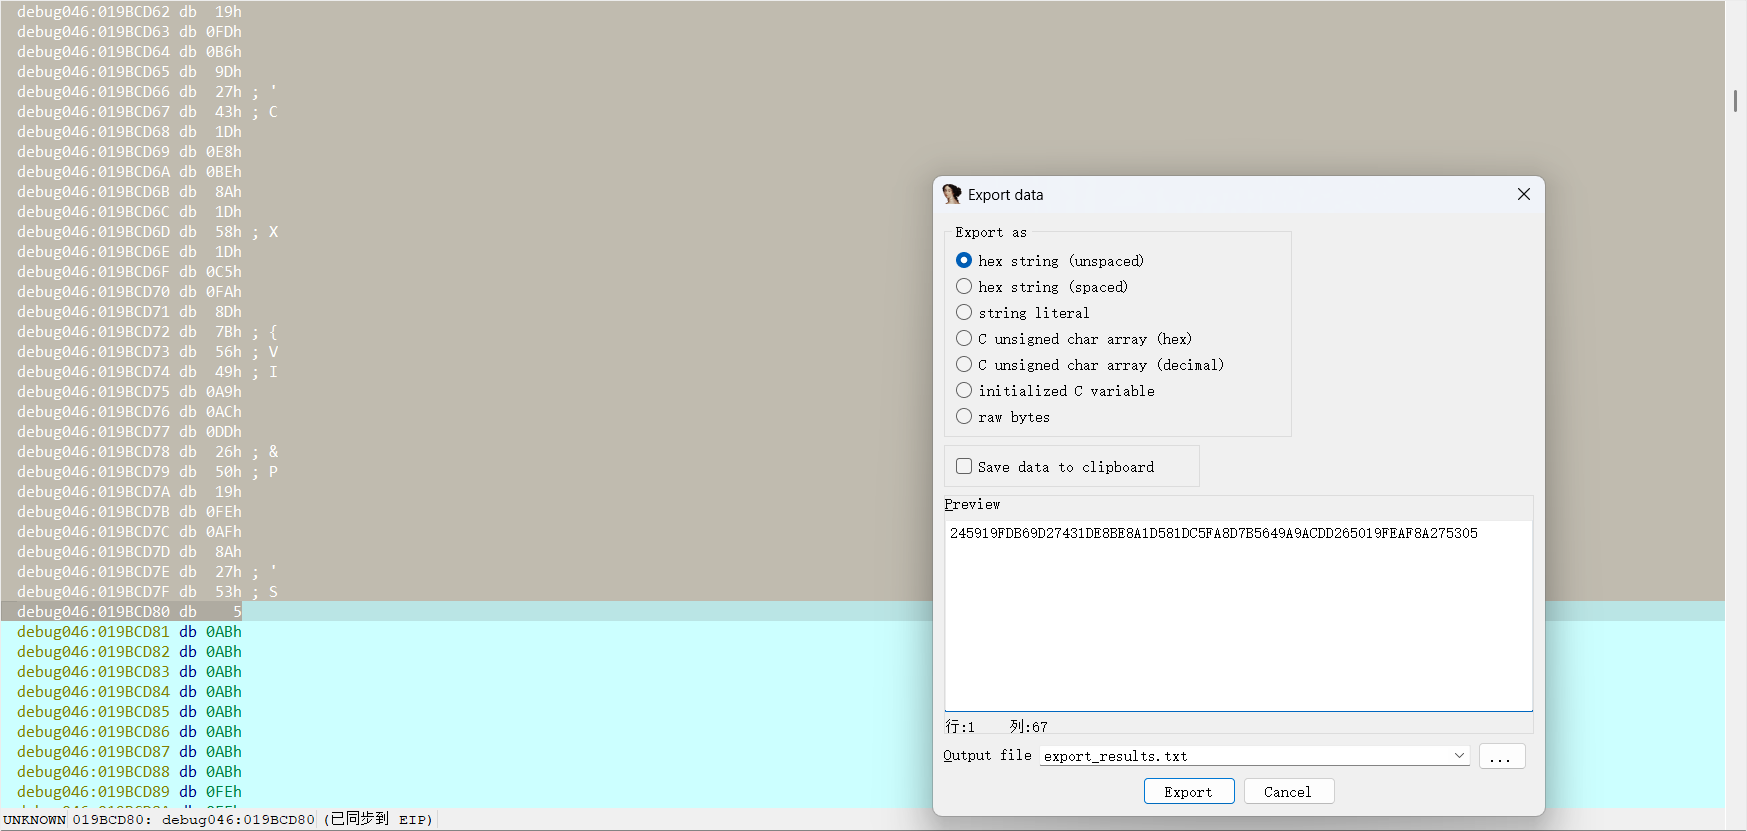Cancel the export dialog
This screenshot has height=831, width=1747.
(1288, 791)
